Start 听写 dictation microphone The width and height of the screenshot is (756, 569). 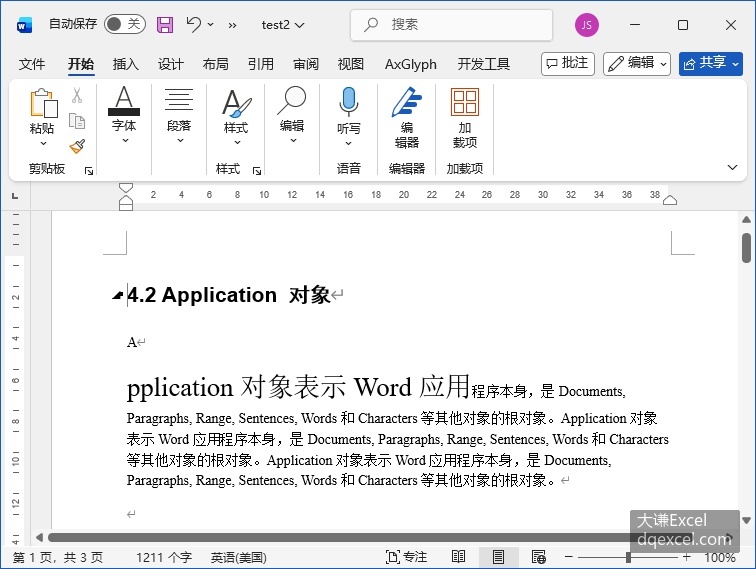[349, 101]
